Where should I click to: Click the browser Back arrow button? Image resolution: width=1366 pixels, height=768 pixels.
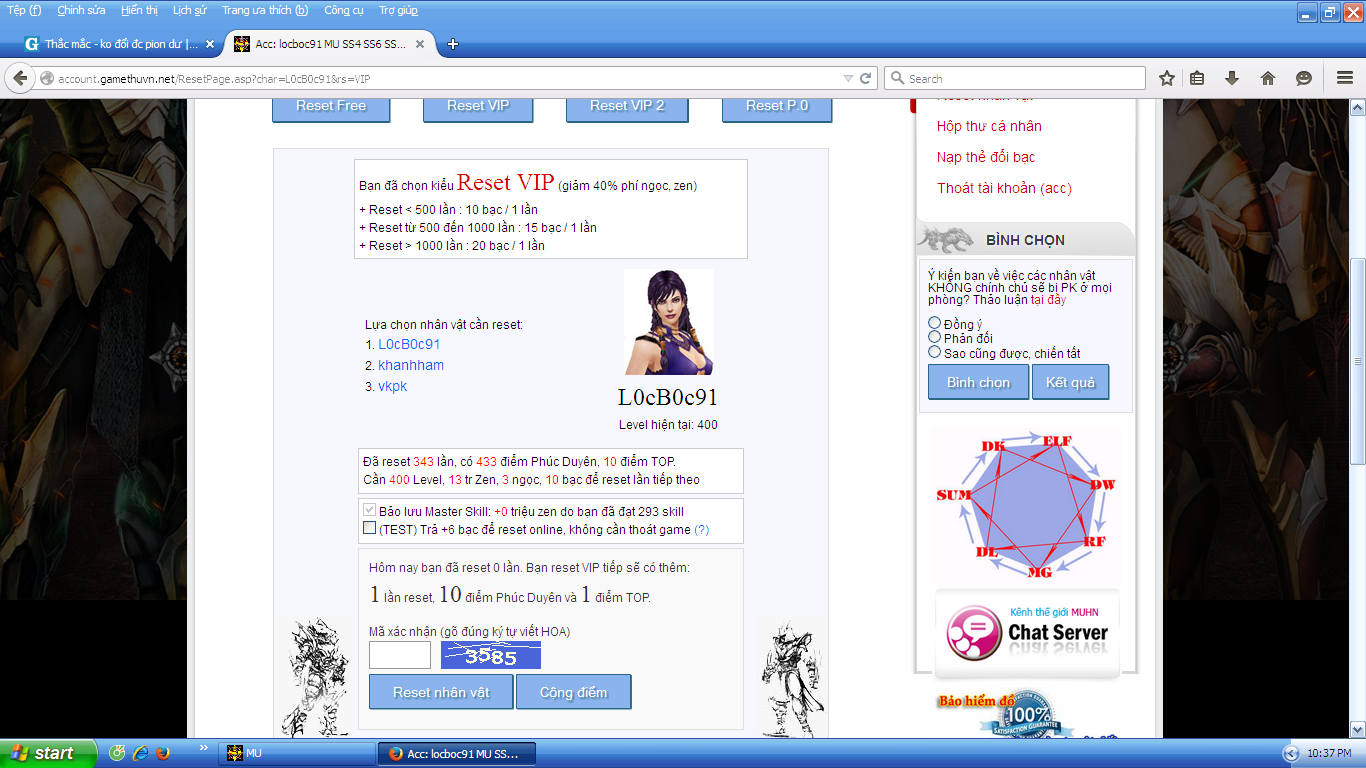click(21, 78)
